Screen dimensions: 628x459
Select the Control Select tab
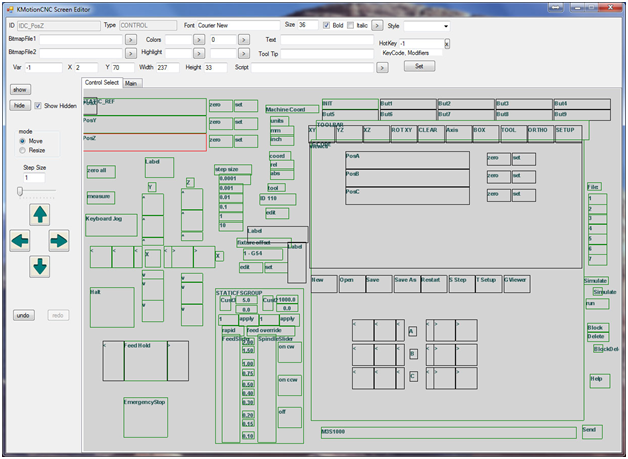point(102,83)
